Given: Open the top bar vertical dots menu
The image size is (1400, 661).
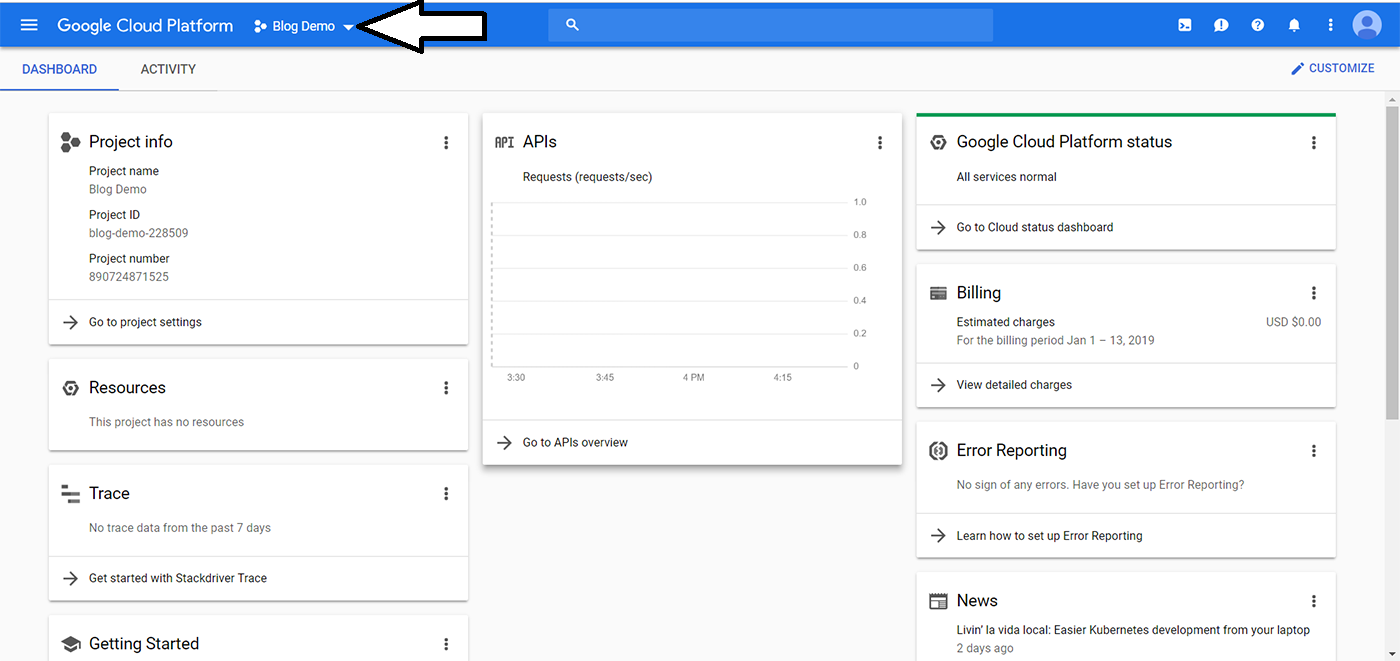Looking at the screenshot, I should 1330,25.
